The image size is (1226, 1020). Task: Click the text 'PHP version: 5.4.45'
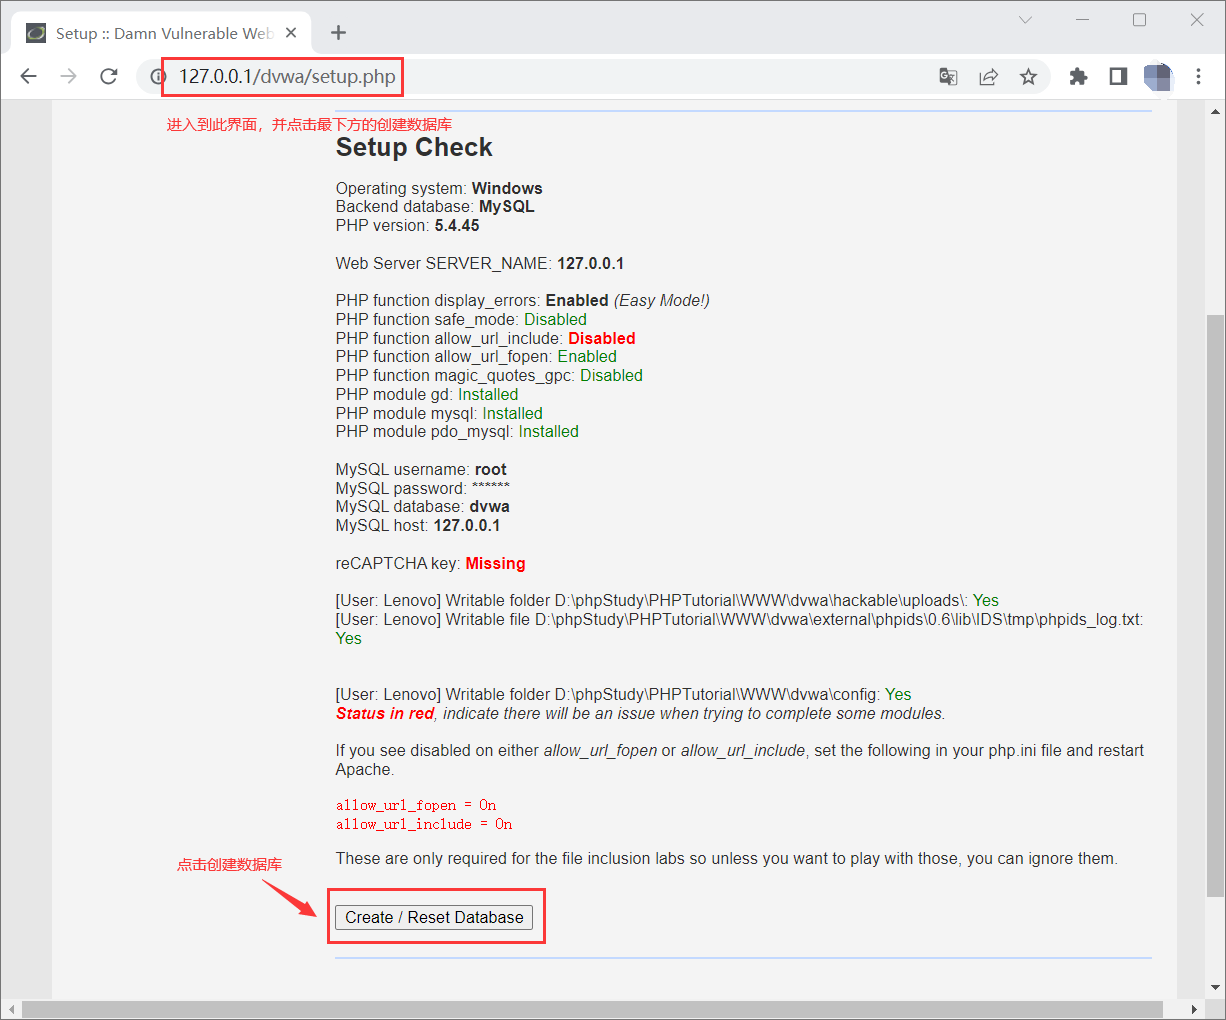pyautogui.click(x=408, y=225)
